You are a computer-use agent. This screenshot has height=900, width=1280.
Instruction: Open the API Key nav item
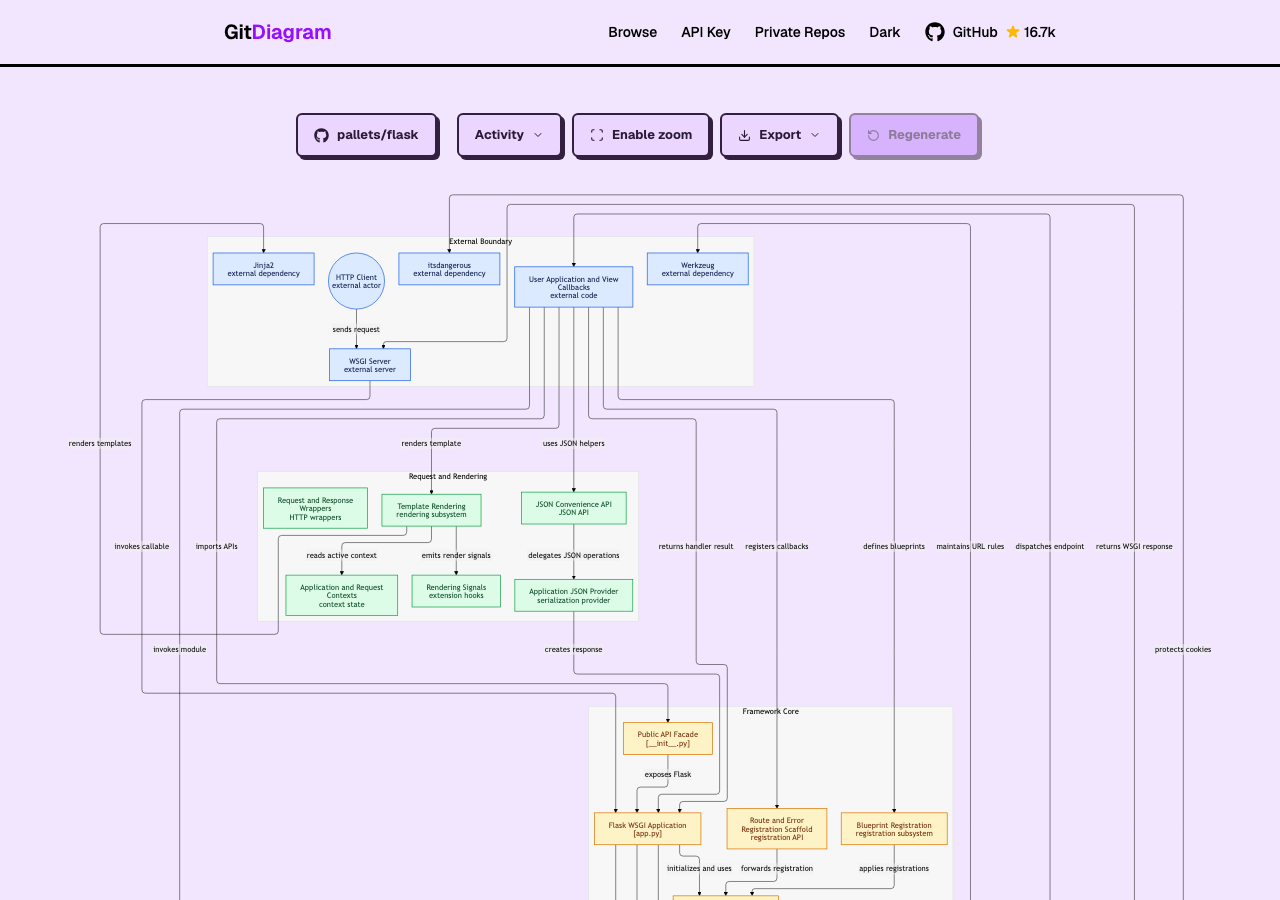click(x=706, y=32)
